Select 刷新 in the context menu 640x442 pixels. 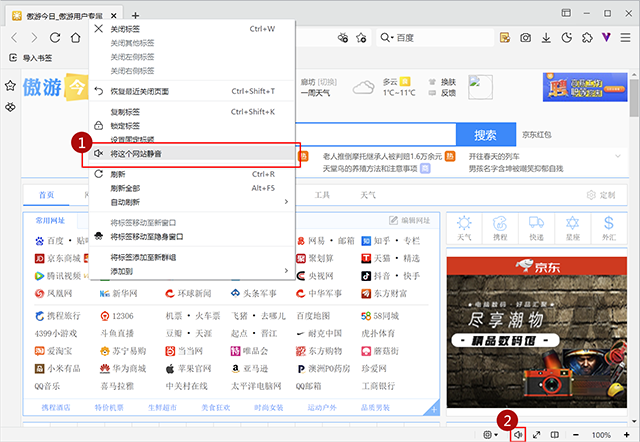click(192, 174)
